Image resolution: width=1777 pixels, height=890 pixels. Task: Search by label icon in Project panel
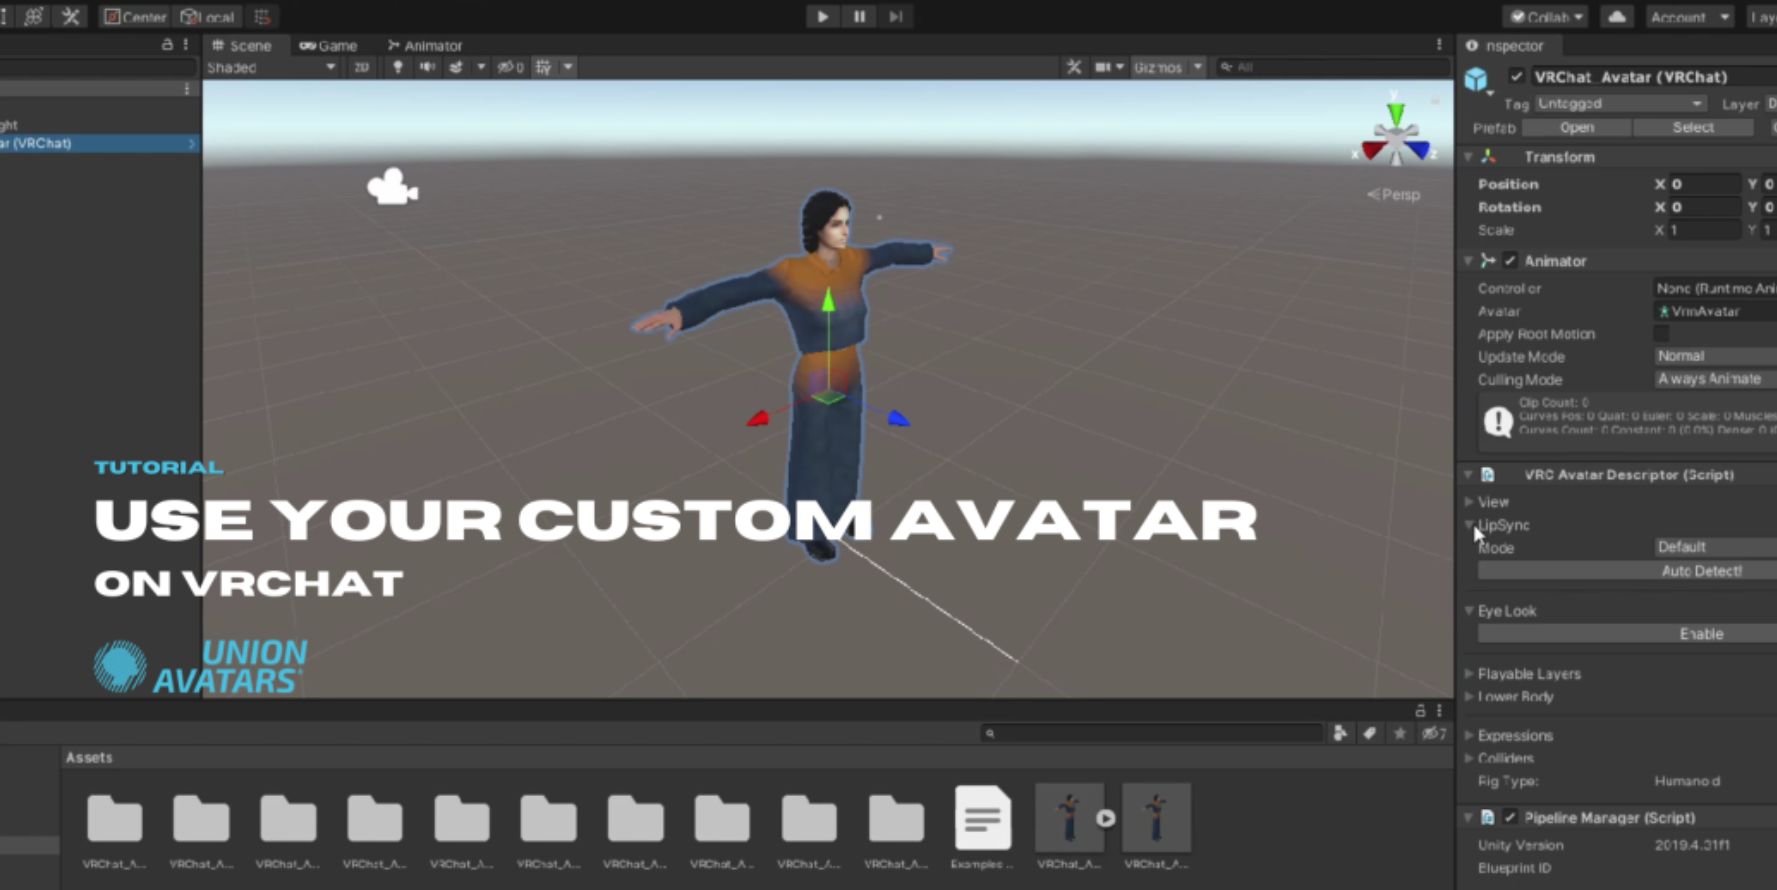click(x=1369, y=734)
